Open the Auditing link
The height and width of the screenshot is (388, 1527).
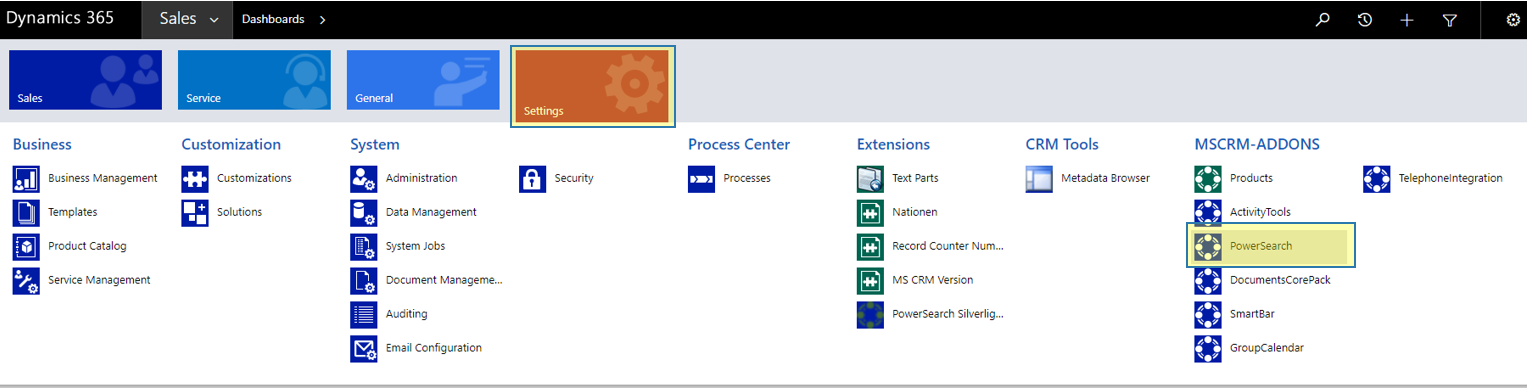click(406, 314)
